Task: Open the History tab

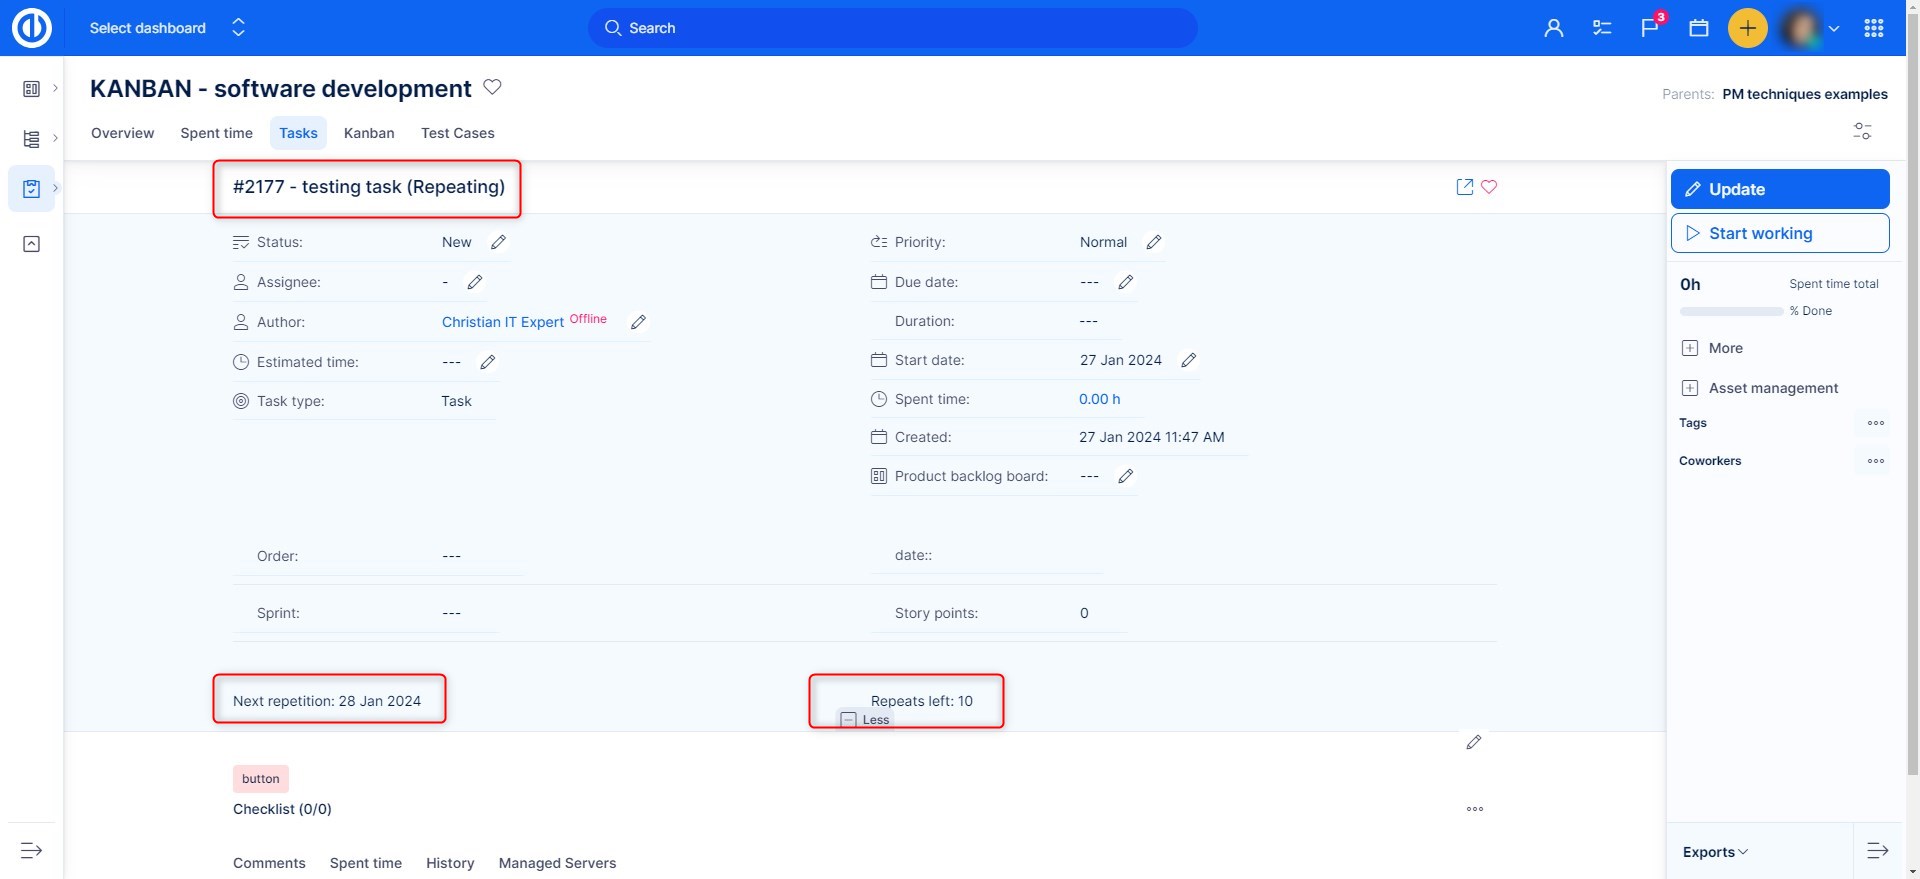Action: [450, 863]
